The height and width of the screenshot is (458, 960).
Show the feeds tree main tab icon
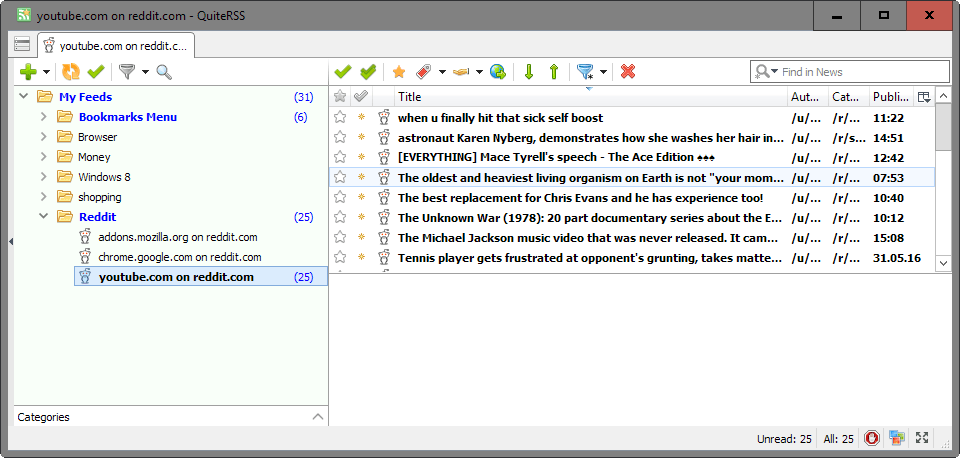tap(22, 45)
